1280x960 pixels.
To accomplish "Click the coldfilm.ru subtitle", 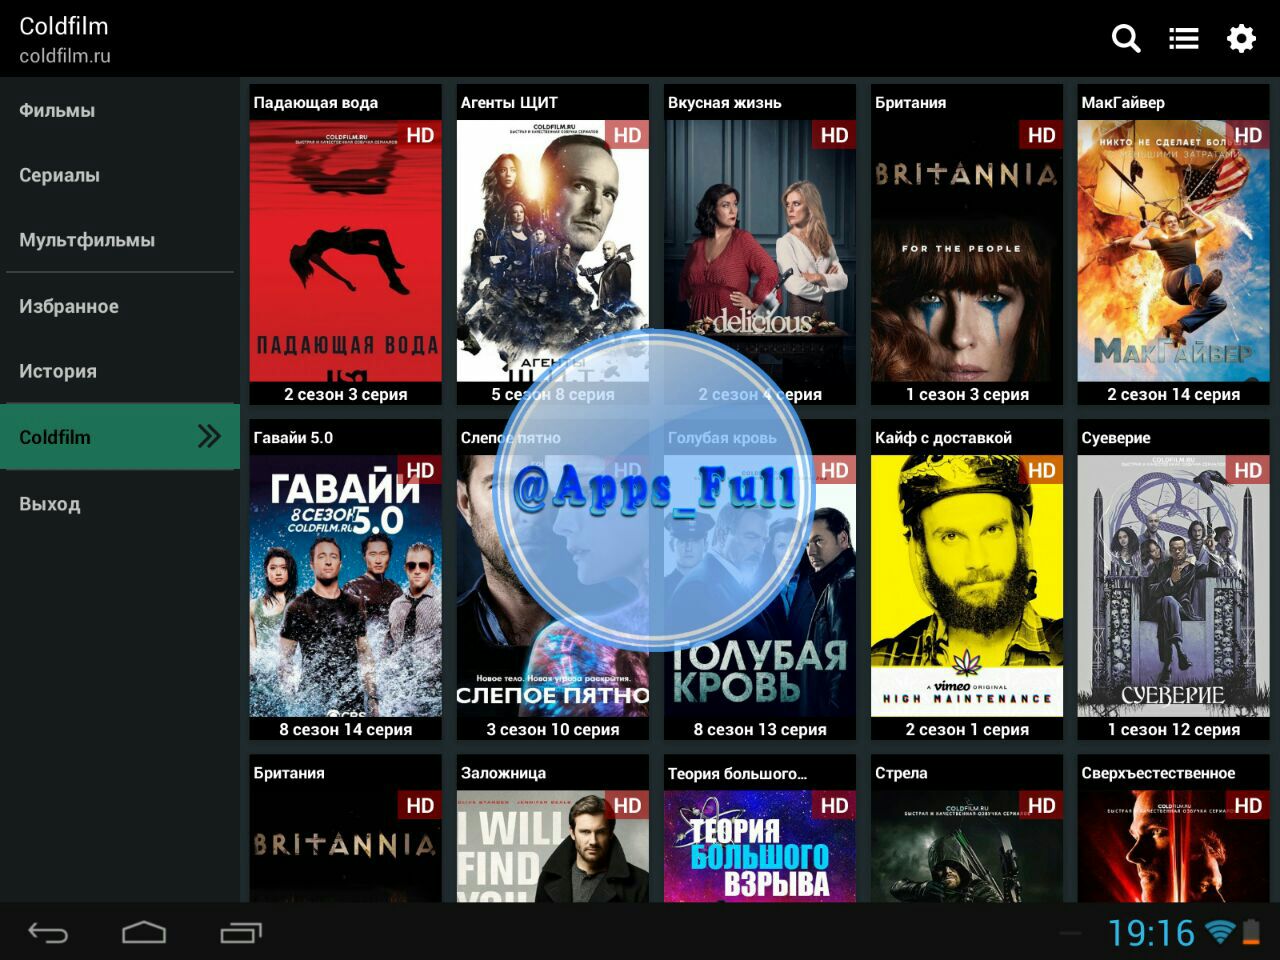I will (x=65, y=56).
